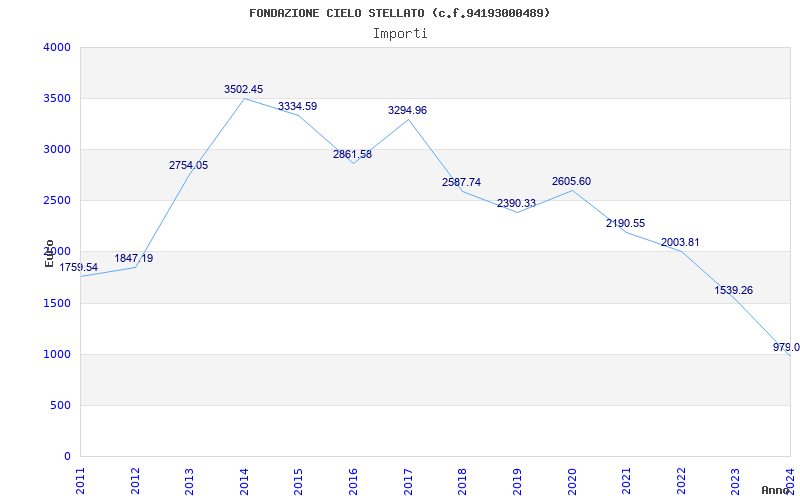Click the 1847.19 data label for 2012
Viewport: 800px width, 500px height.
(x=133, y=259)
